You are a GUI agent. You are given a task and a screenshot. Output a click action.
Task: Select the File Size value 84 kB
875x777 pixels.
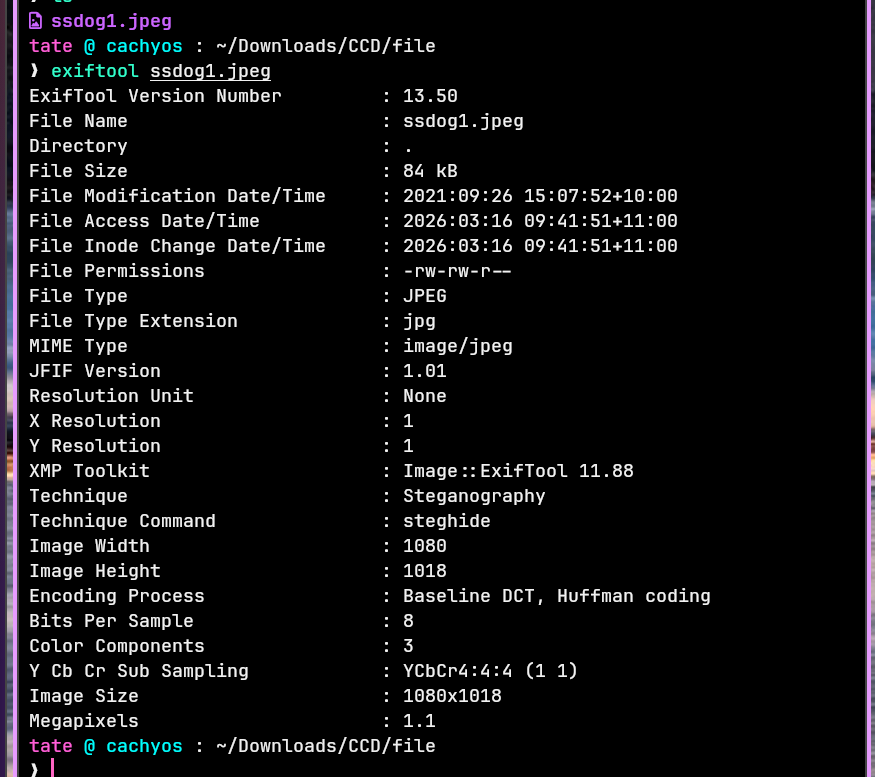430,171
